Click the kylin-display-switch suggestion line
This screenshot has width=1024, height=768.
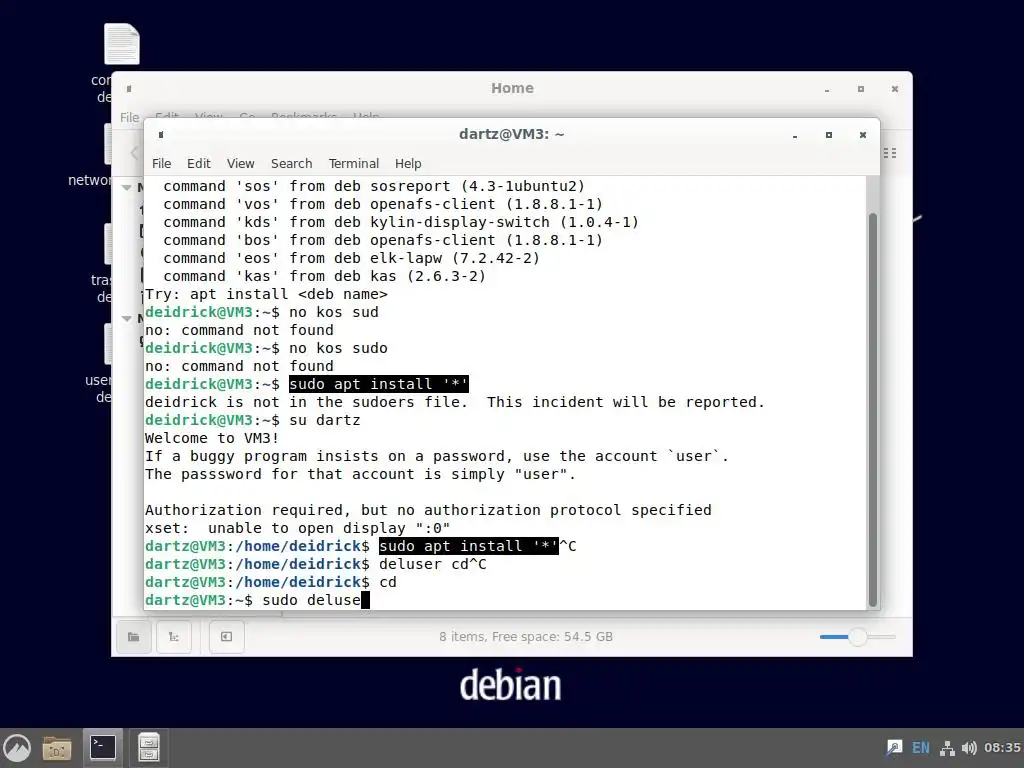click(x=401, y=222)
